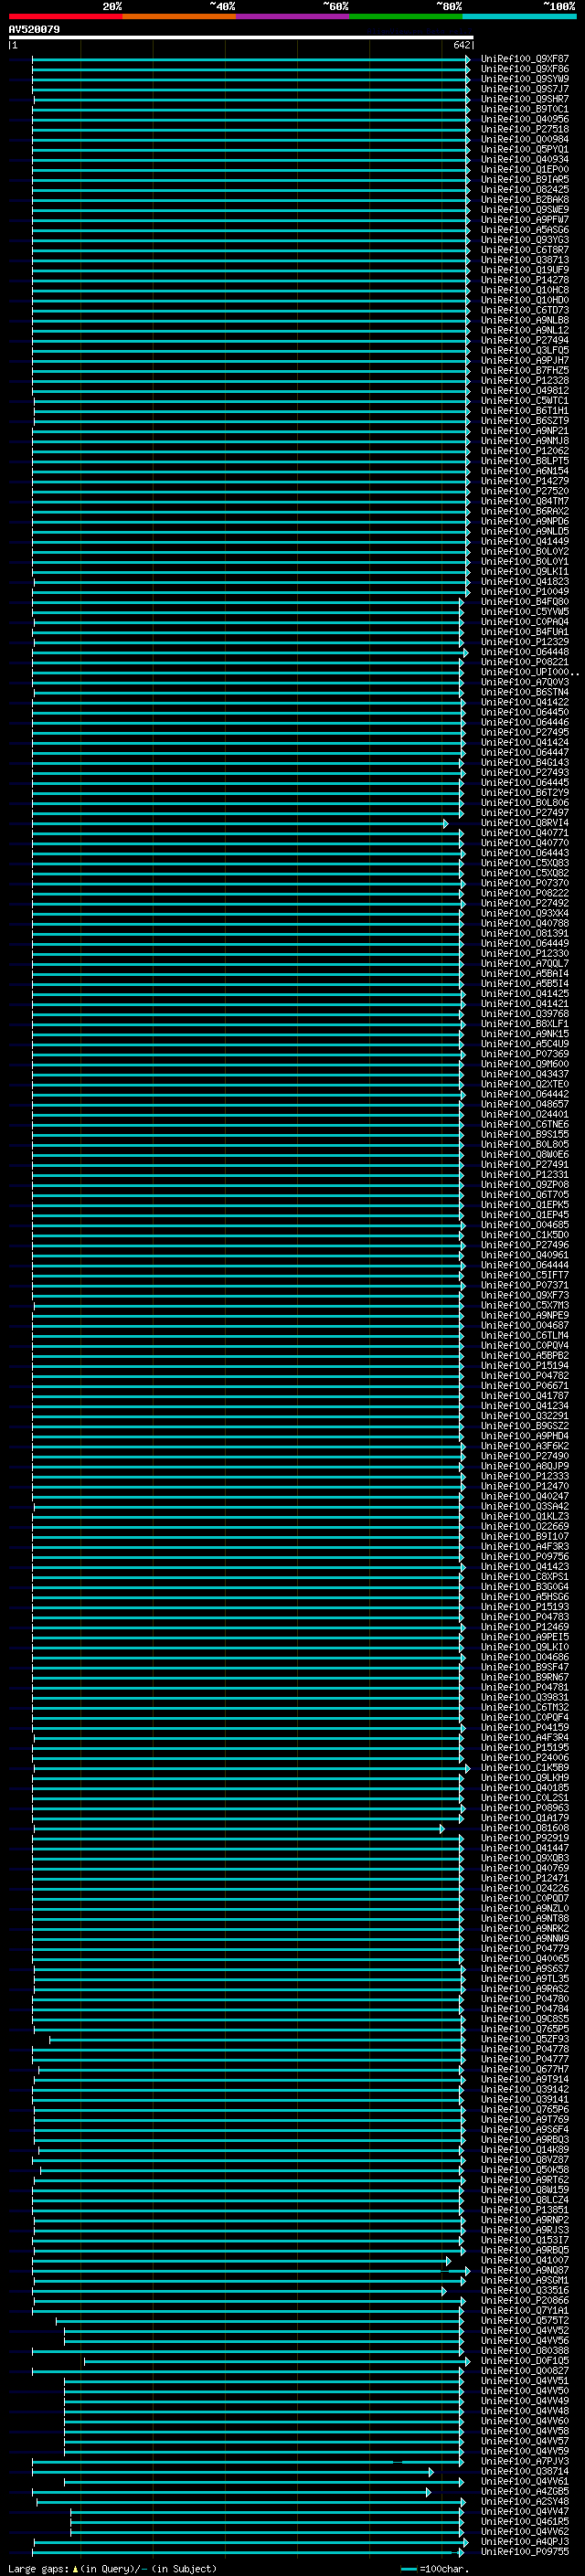Select label UniRef100_Q40247

coord(525,1496)
